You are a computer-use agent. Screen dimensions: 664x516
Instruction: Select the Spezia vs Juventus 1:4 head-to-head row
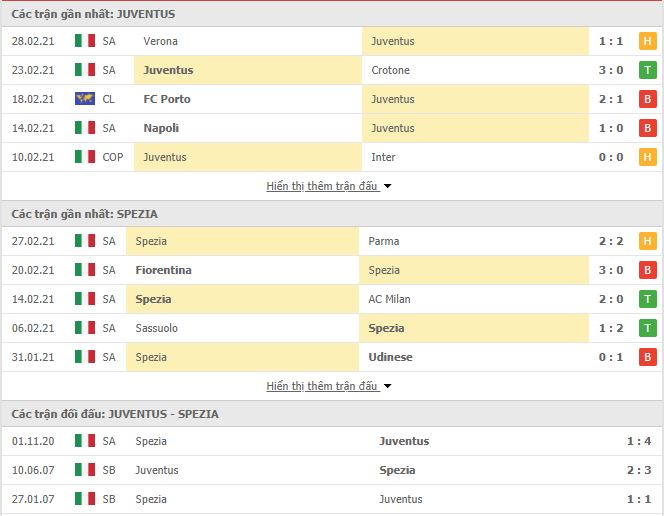pos(332,441)
